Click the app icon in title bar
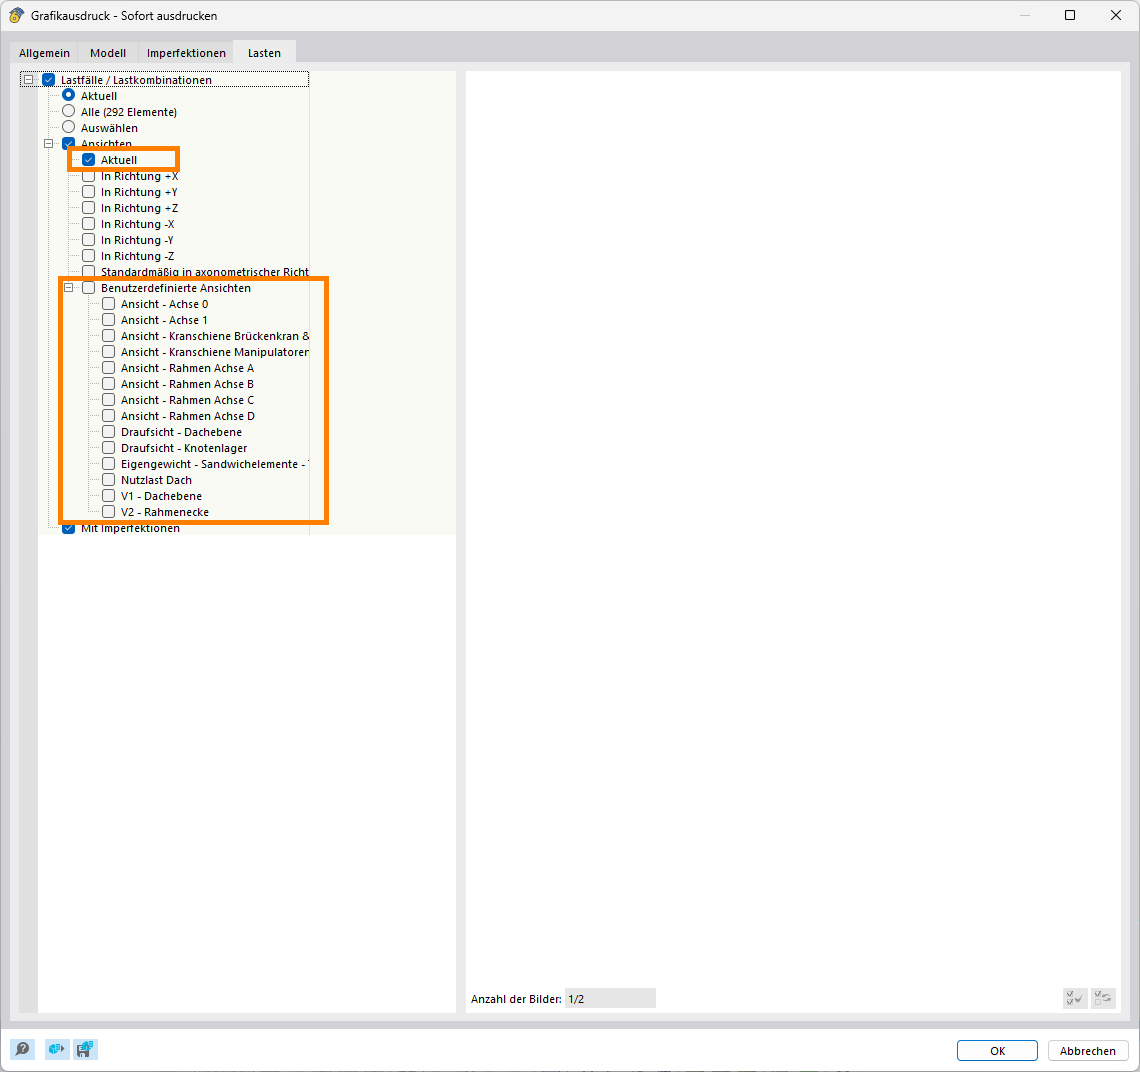1140x1072 pixels. [x=16, y=16]
